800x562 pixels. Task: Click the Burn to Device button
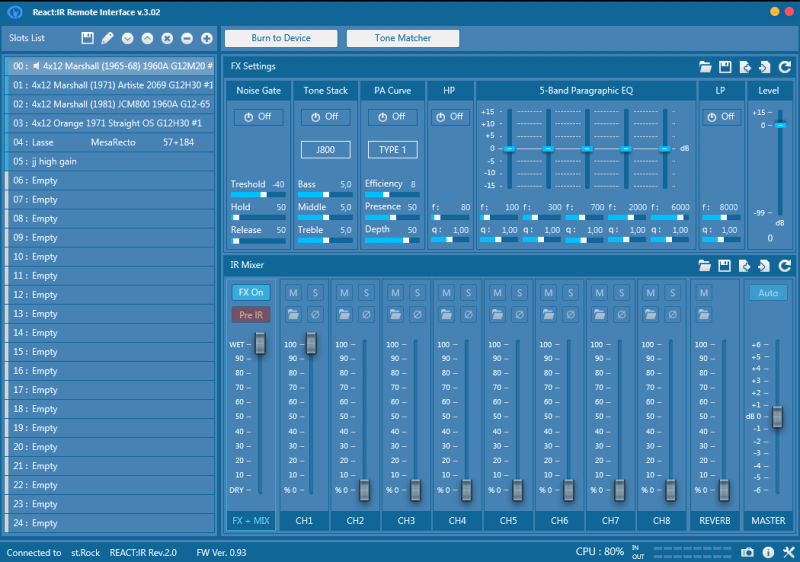click(280, 38)
